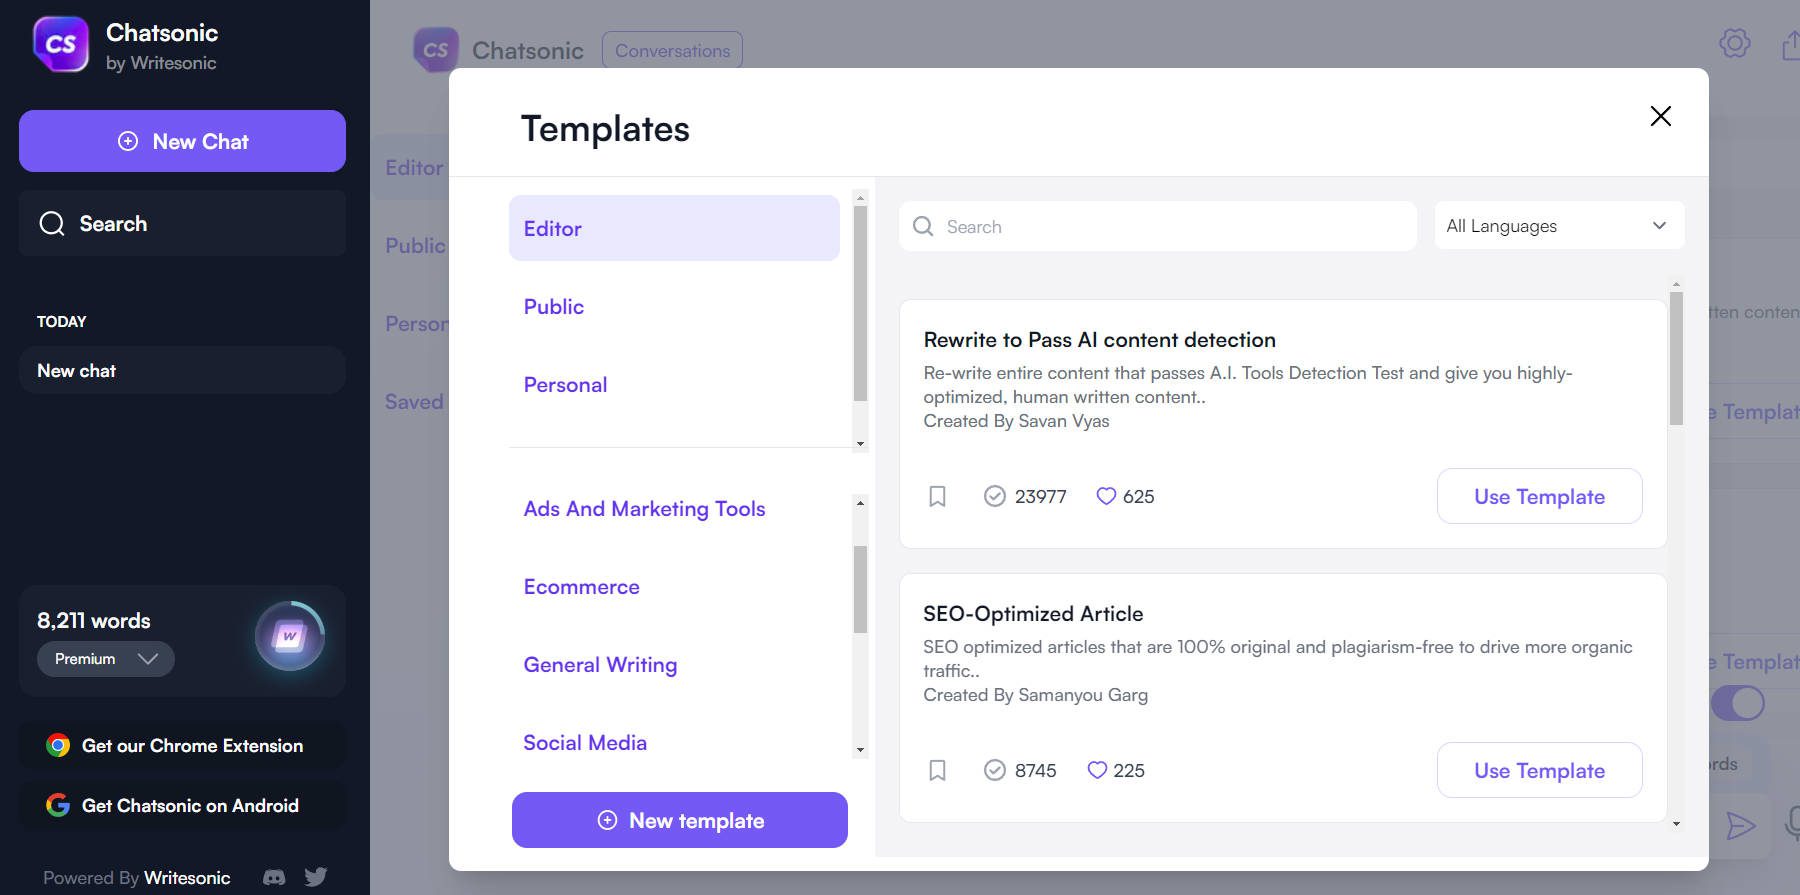Select the Public templates tab

tap(554, 307)
